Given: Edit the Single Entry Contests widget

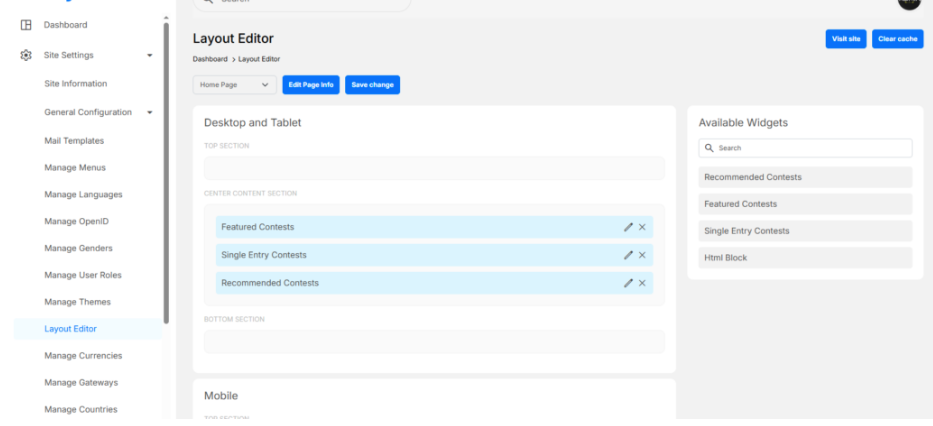Looking at the screenshot, I should pos(628,255).
